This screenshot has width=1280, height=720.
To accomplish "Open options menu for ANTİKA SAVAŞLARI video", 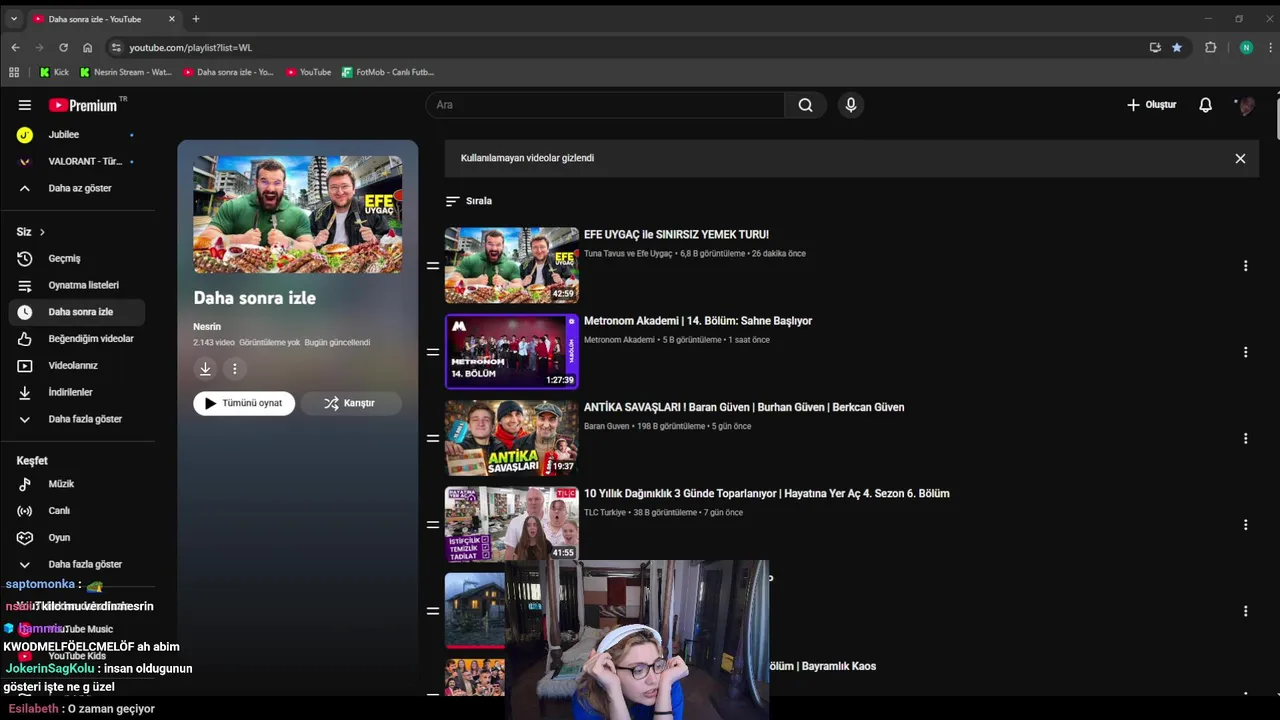I will click(x=1245, y=438).
